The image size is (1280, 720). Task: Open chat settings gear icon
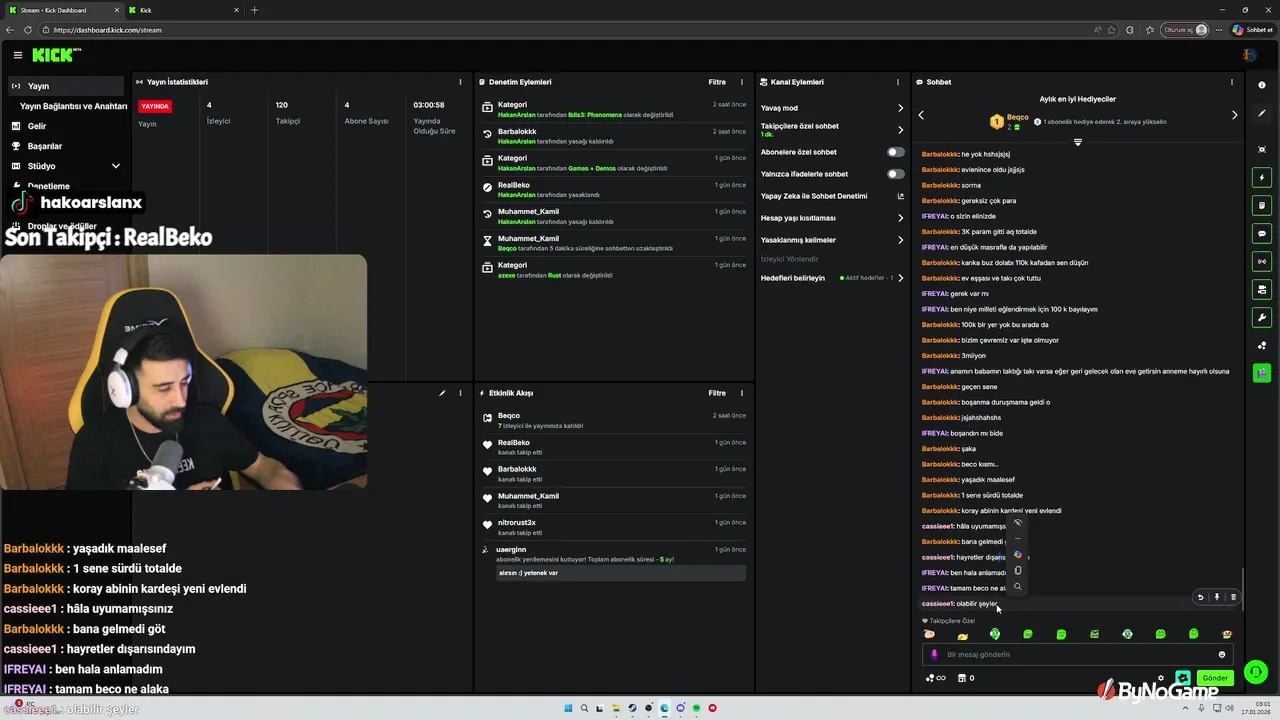(x=1161, y=678)
